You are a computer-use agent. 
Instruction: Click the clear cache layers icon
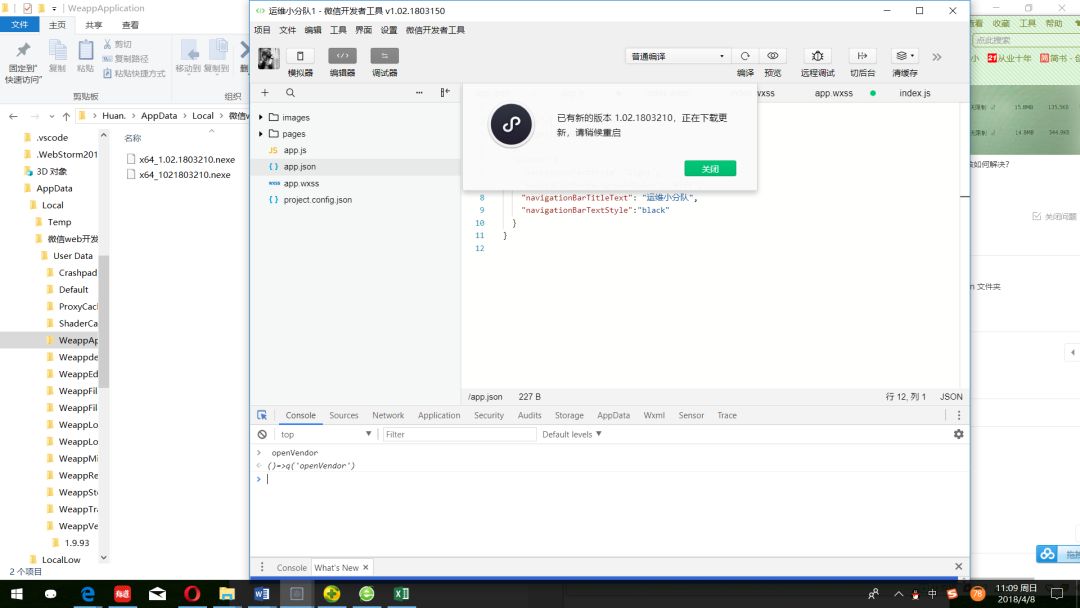905,56
